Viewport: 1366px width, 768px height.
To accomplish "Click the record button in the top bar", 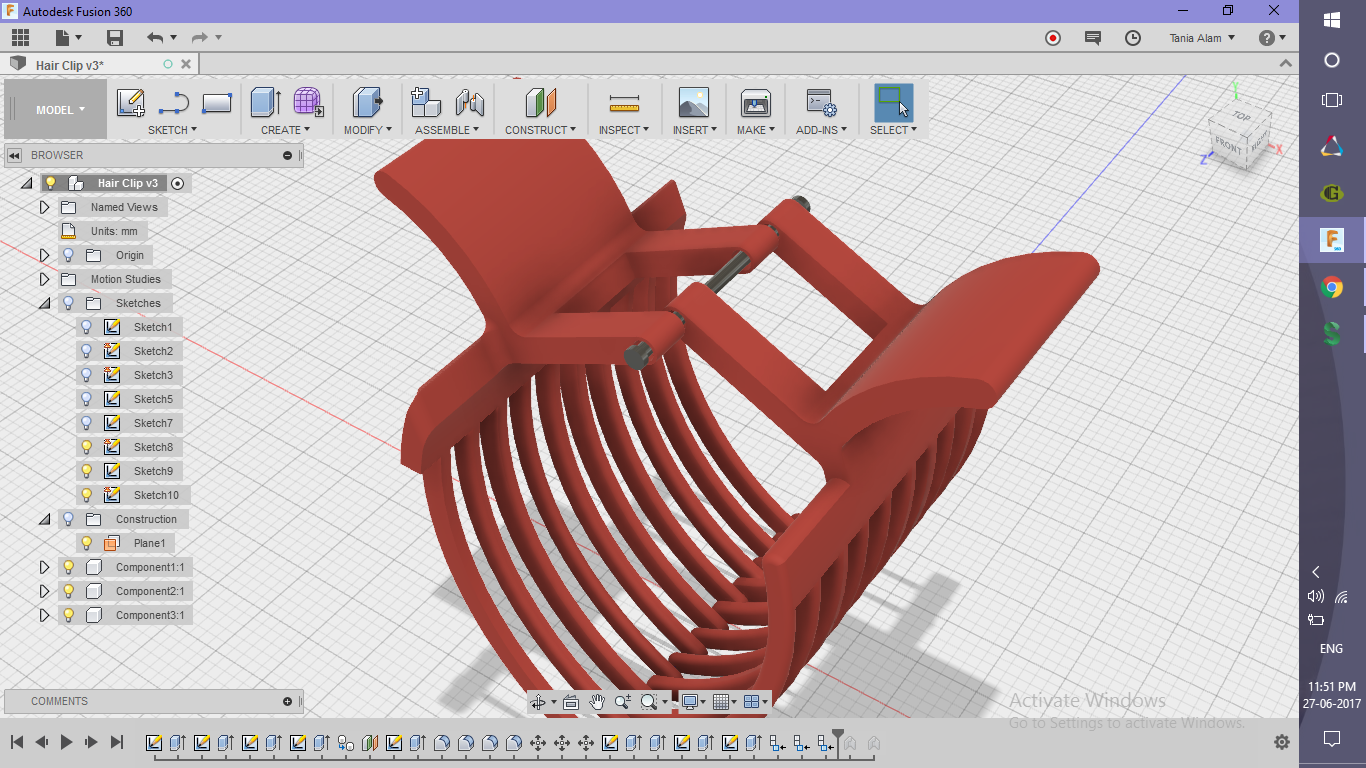I will (1053, 38).
